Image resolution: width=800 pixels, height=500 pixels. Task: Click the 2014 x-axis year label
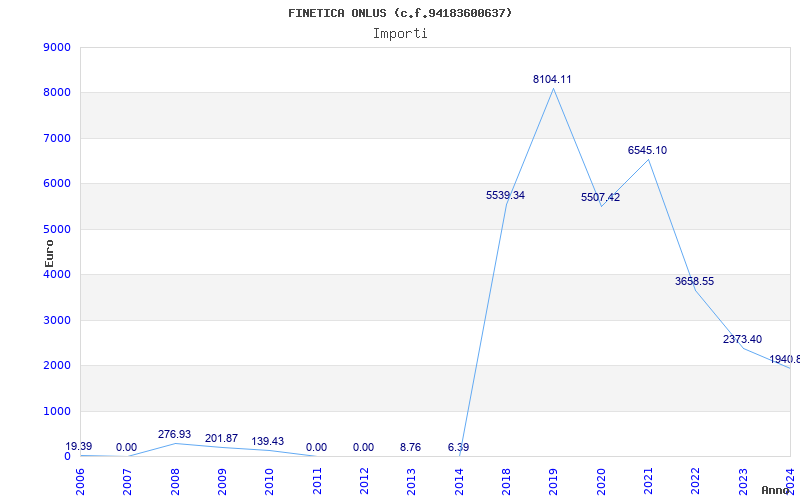[x=459, y=480]
